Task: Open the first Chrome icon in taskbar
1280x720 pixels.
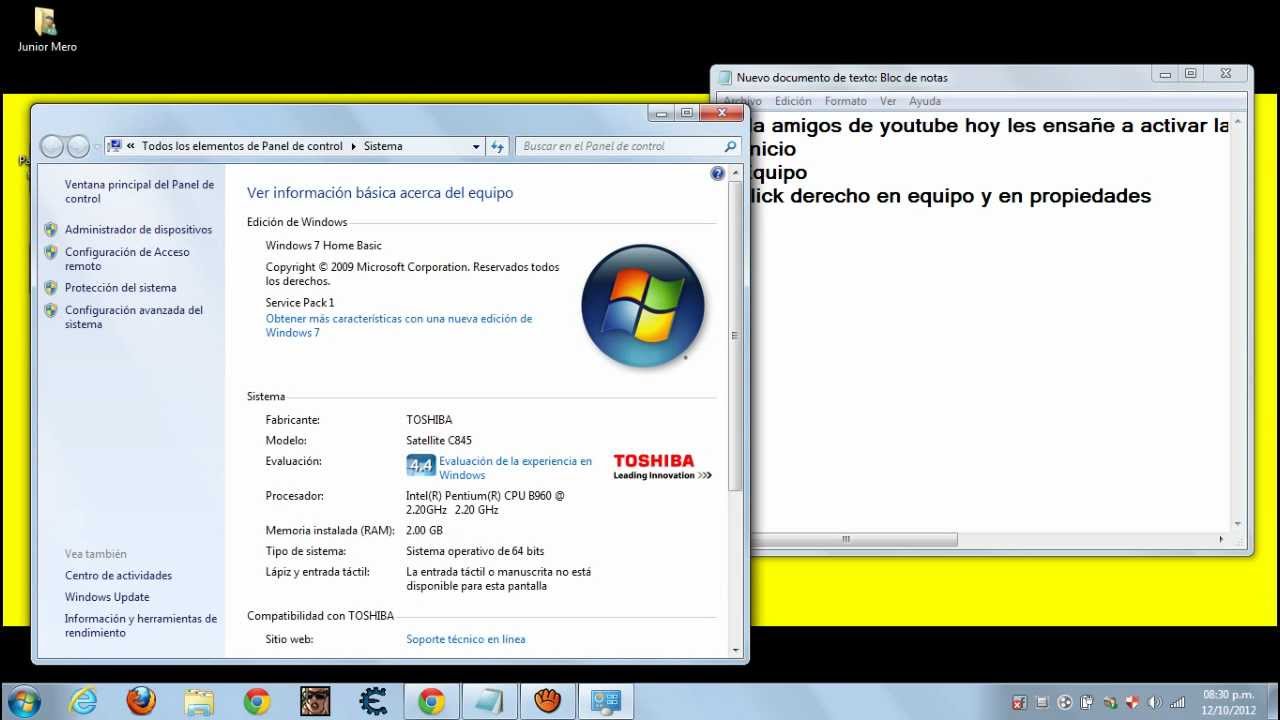Action: (x=257, y=702)
